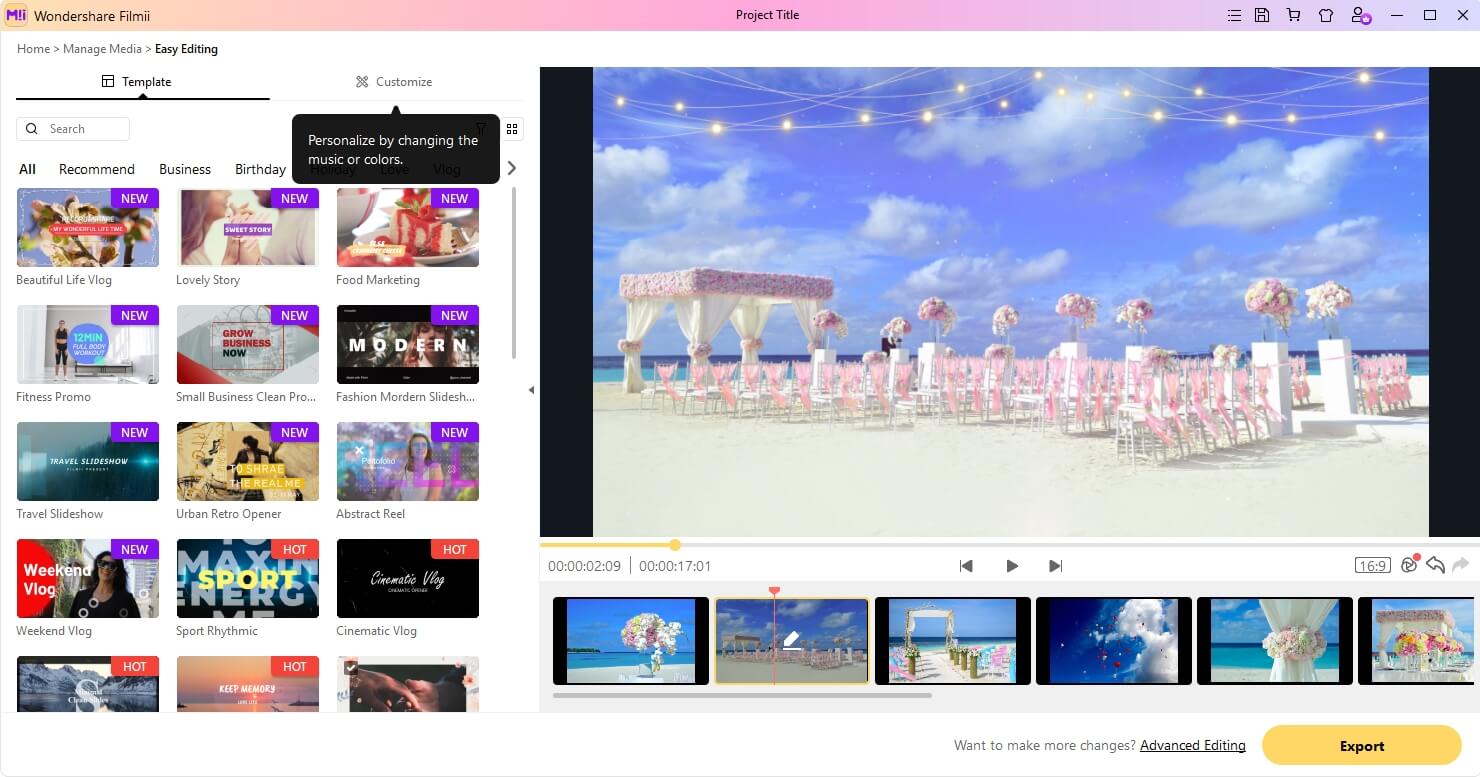Play the video preview
This screenshot has height=777, width=1480.
point(1012,566)
